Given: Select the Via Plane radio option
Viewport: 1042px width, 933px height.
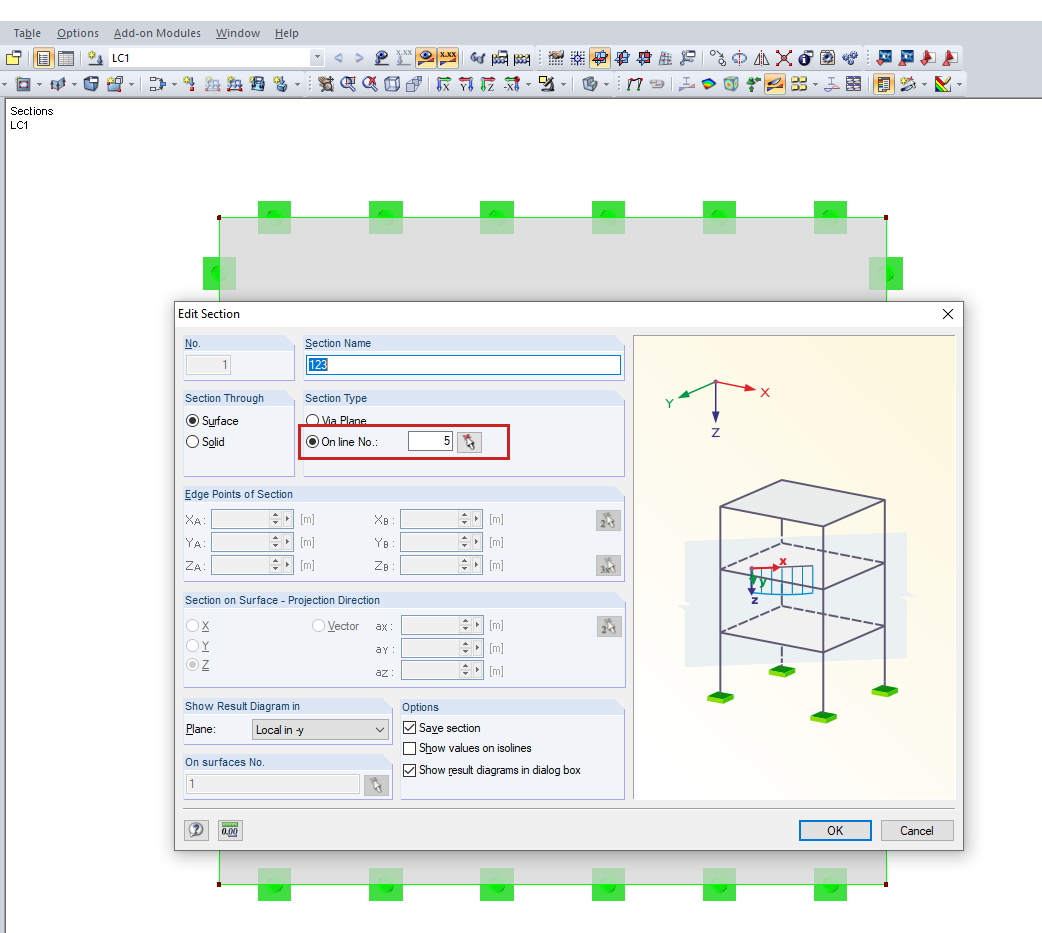Looking at the screenshot, I should point(312,421).
